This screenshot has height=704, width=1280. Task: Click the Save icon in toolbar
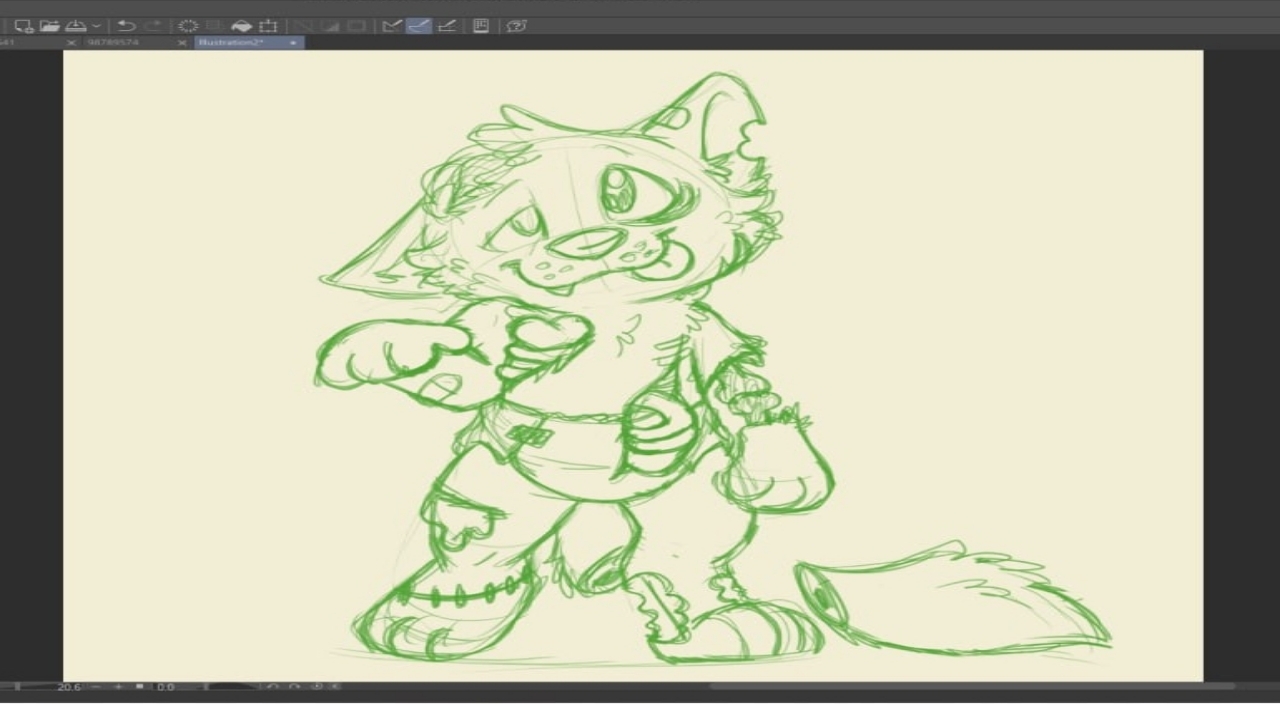pos(76,26)
